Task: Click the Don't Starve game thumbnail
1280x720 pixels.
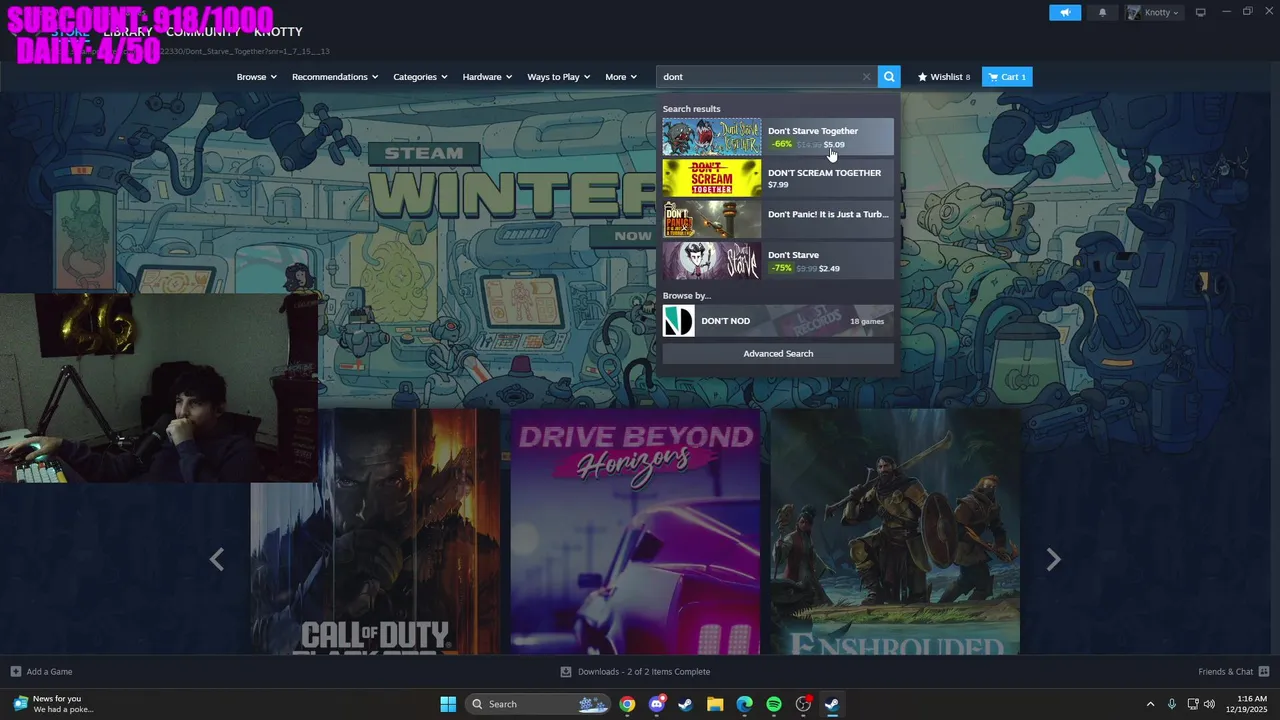Action: coord(712,261)
